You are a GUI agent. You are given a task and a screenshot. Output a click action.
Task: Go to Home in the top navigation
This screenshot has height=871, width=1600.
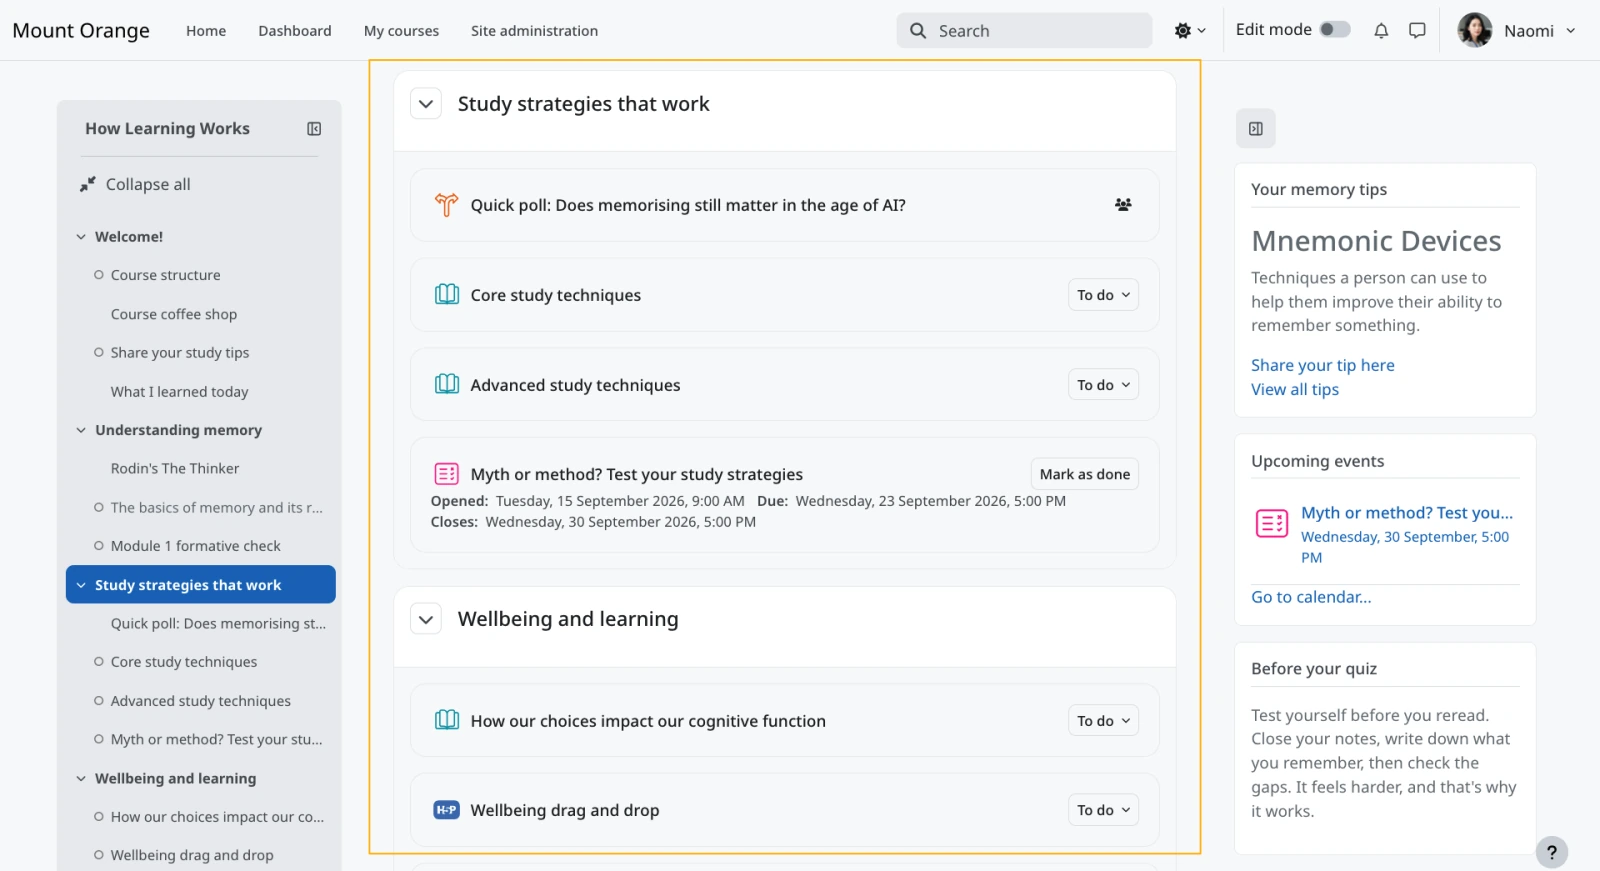tap(206, 31)
